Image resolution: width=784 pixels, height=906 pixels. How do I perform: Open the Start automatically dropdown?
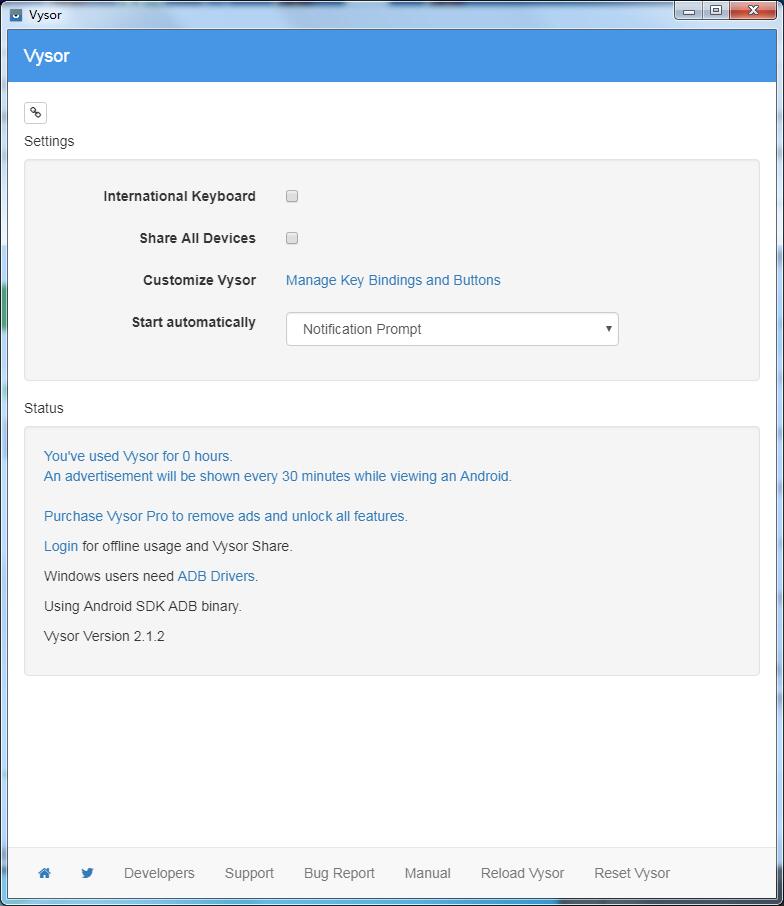[452, 329]
